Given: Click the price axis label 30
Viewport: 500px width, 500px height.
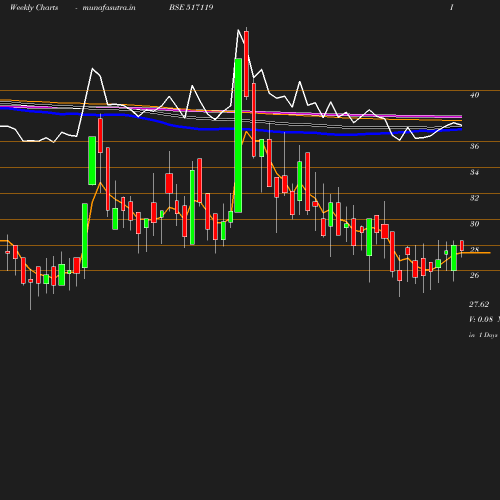Looking at the screenshot, I should point(474,224).
